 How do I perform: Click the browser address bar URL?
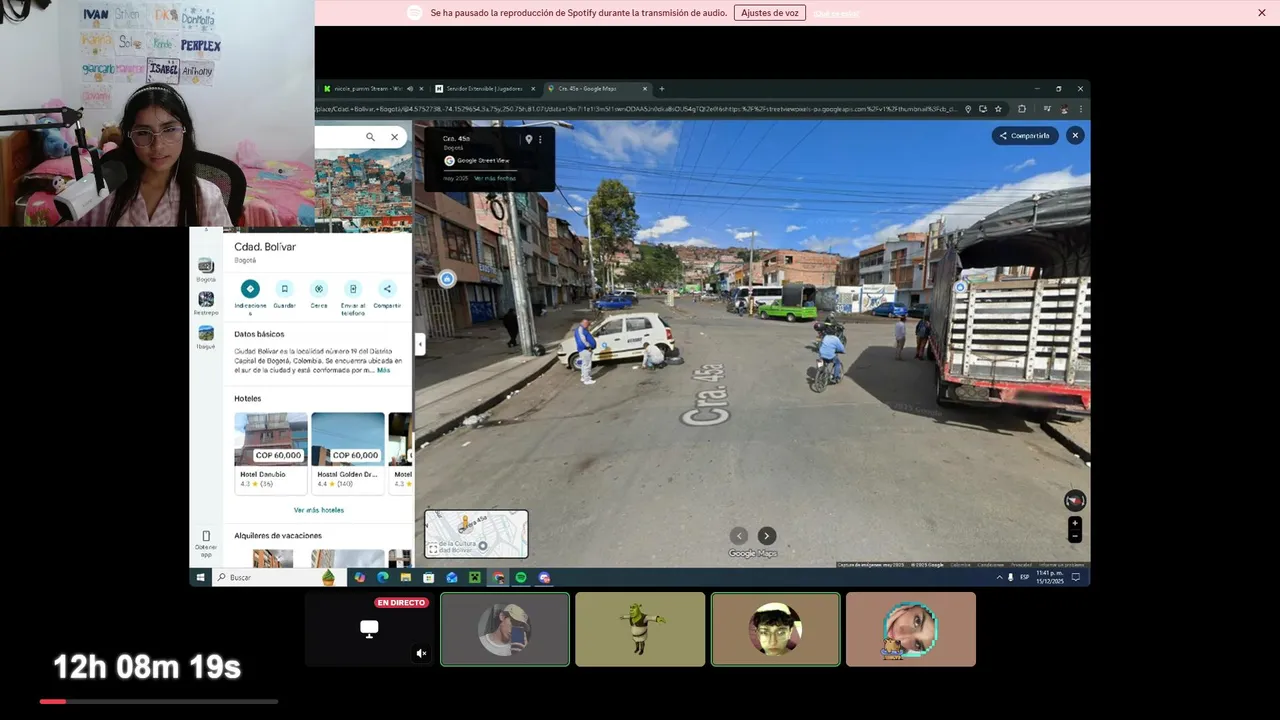pyautogui.click(x=637, y=109)
